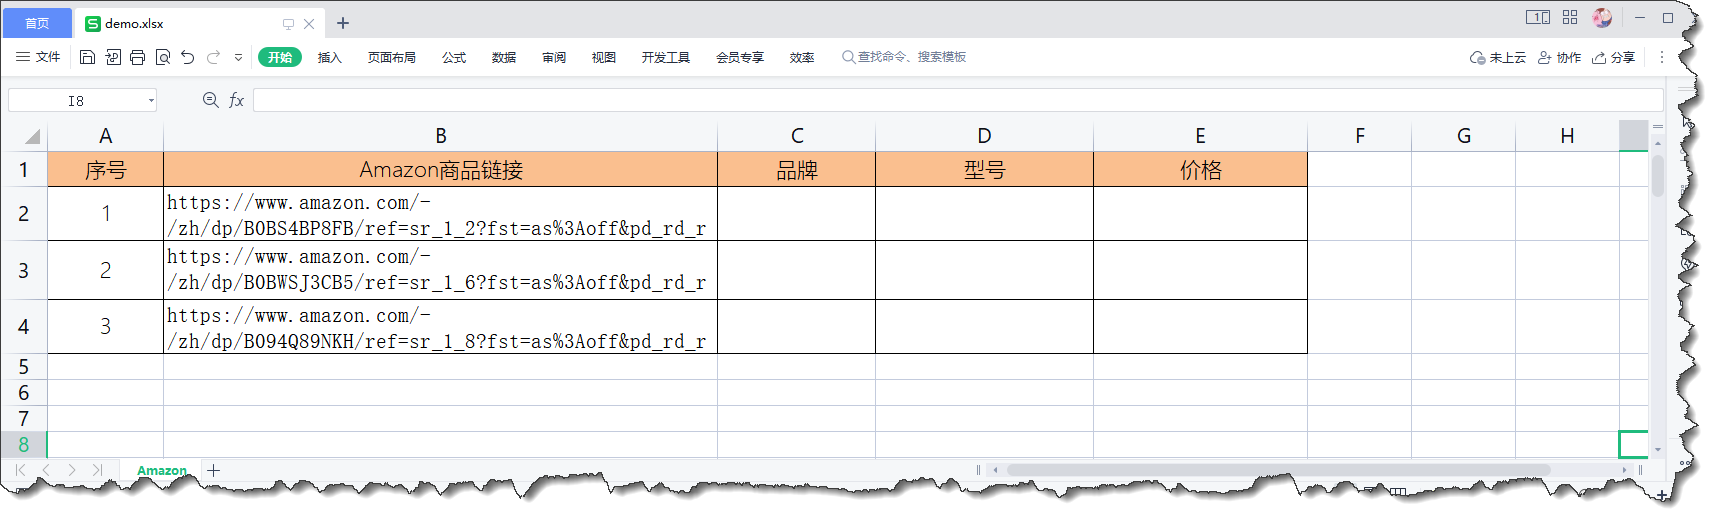Select the column B header
This screenshot has width=1722, height=521.
pos(440,136)
